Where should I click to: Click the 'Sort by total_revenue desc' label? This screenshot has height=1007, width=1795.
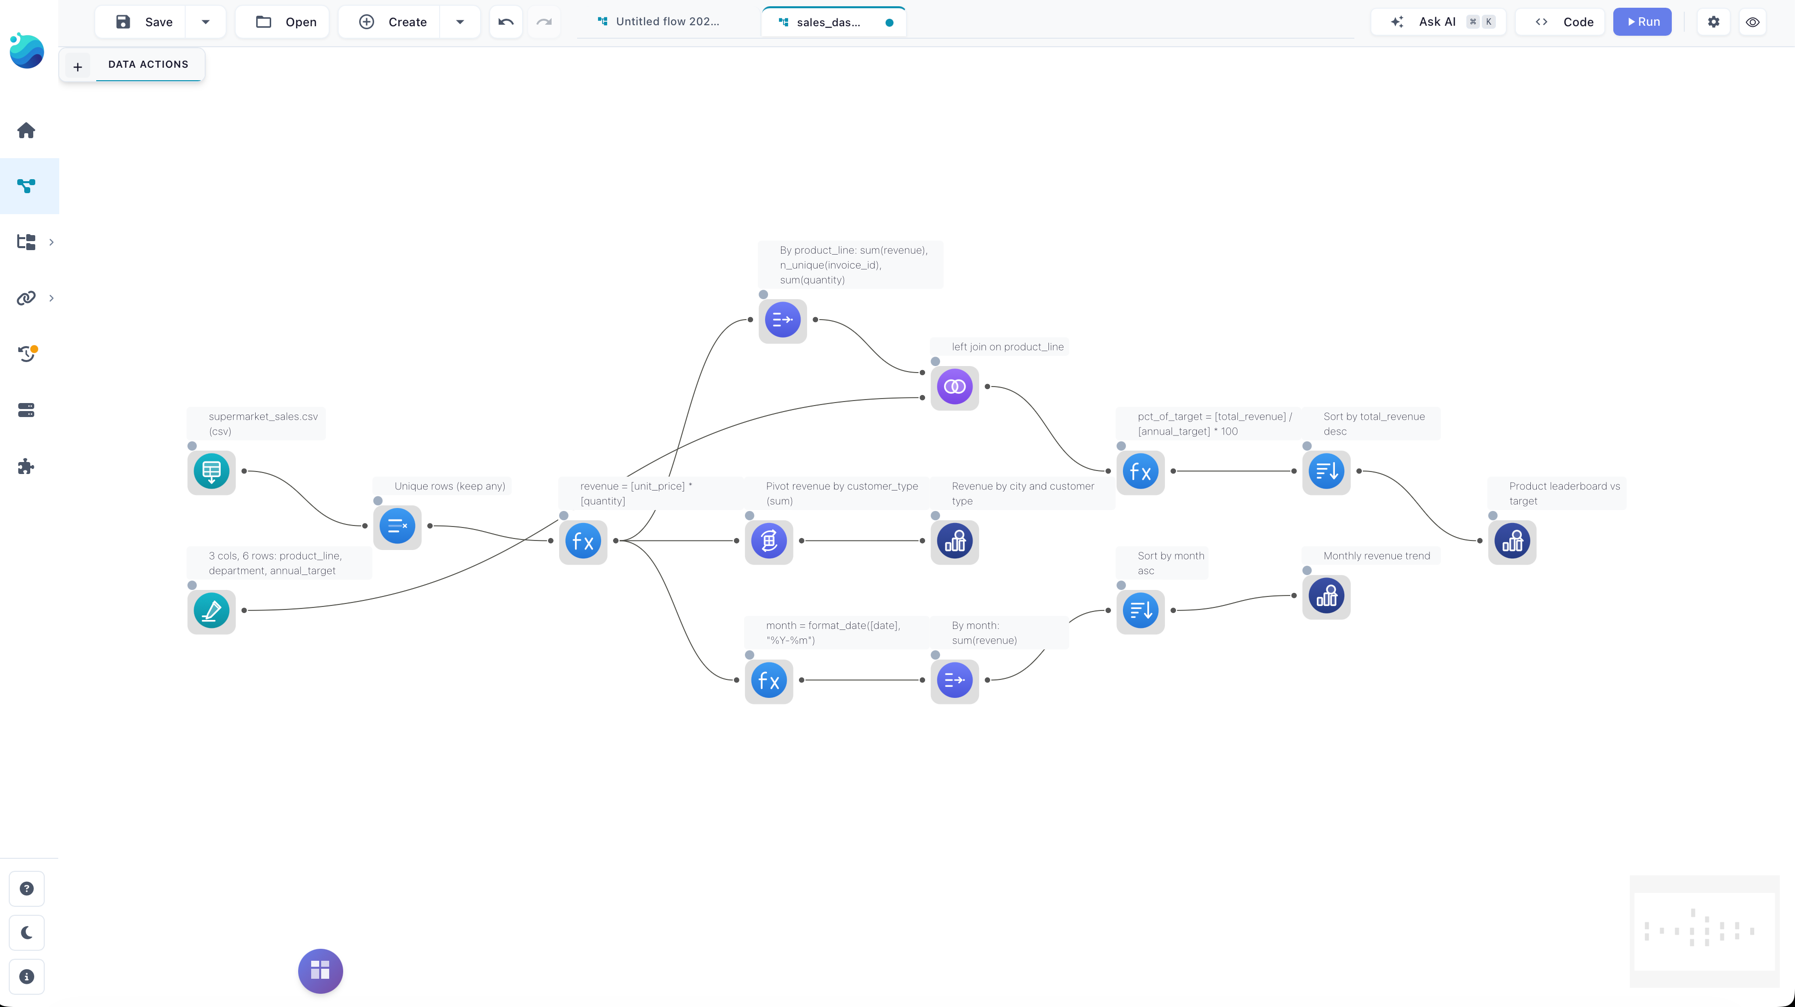click(x=1373, y=424)
